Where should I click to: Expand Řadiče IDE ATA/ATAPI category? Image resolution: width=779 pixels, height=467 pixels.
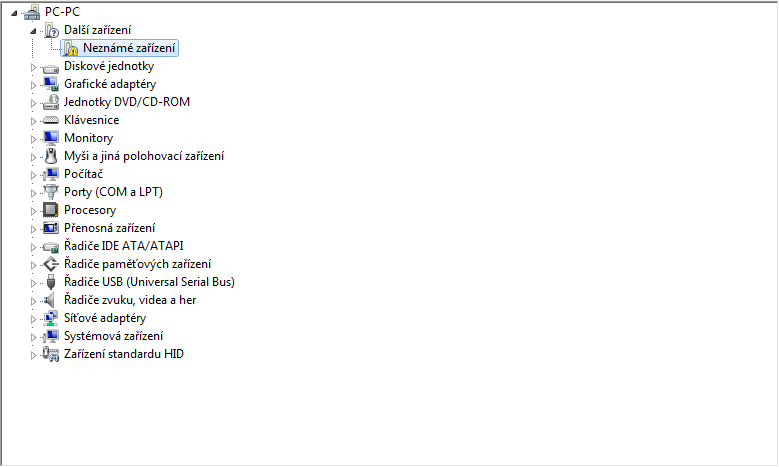tap(33, 247)
